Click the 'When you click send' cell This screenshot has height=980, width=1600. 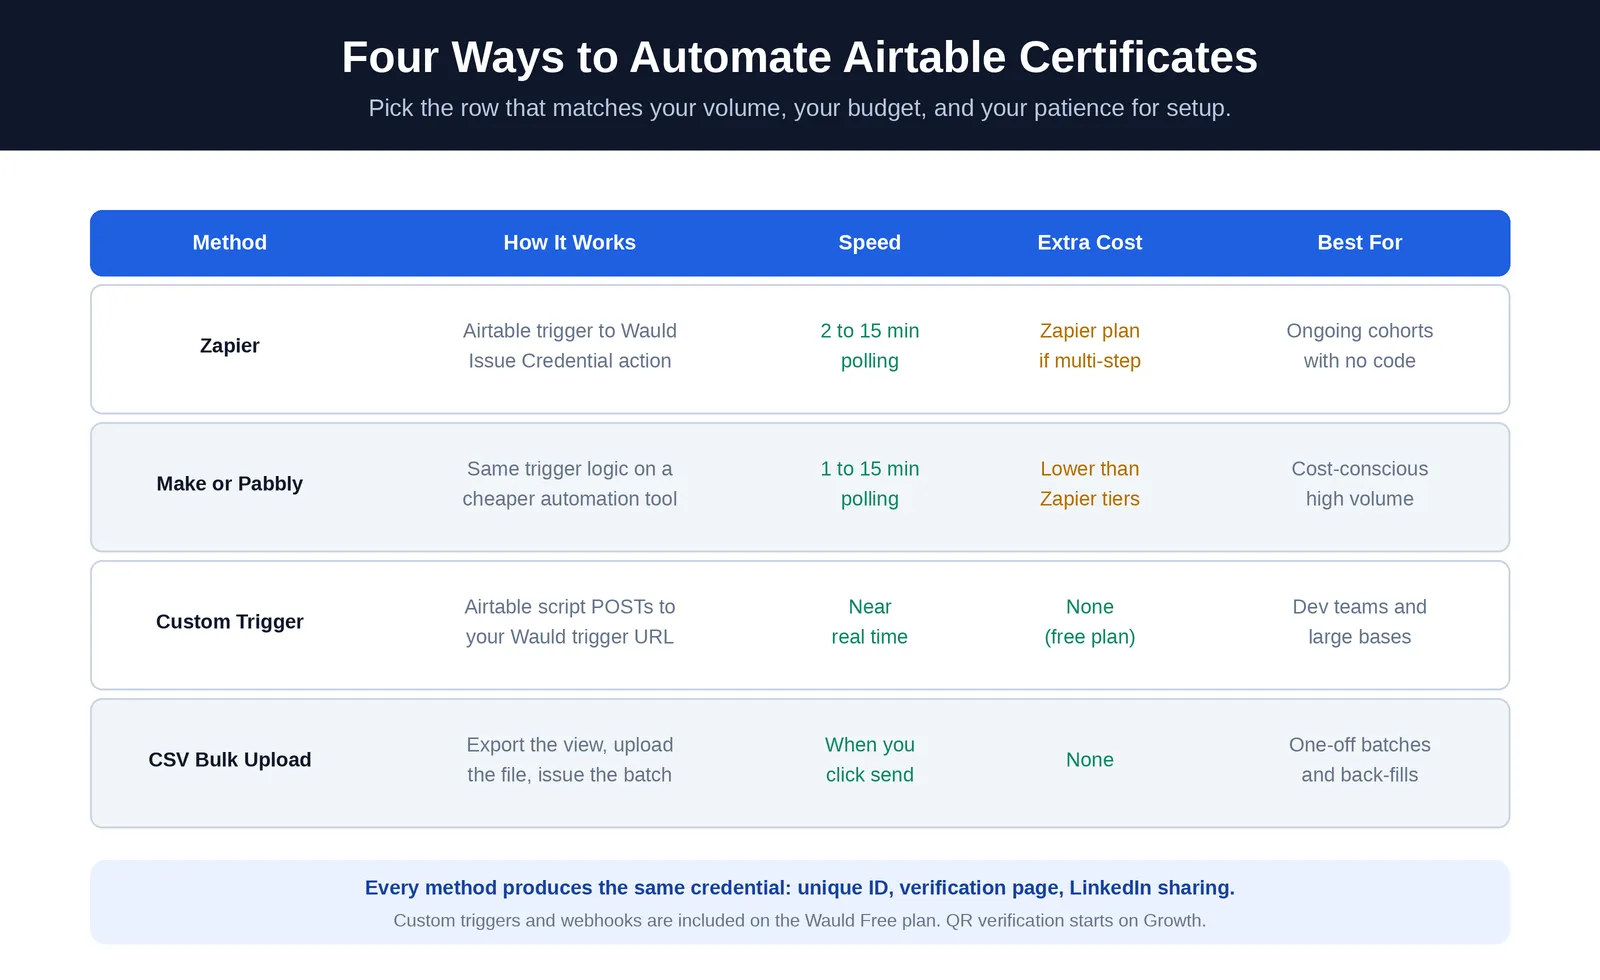pos(870,760)
